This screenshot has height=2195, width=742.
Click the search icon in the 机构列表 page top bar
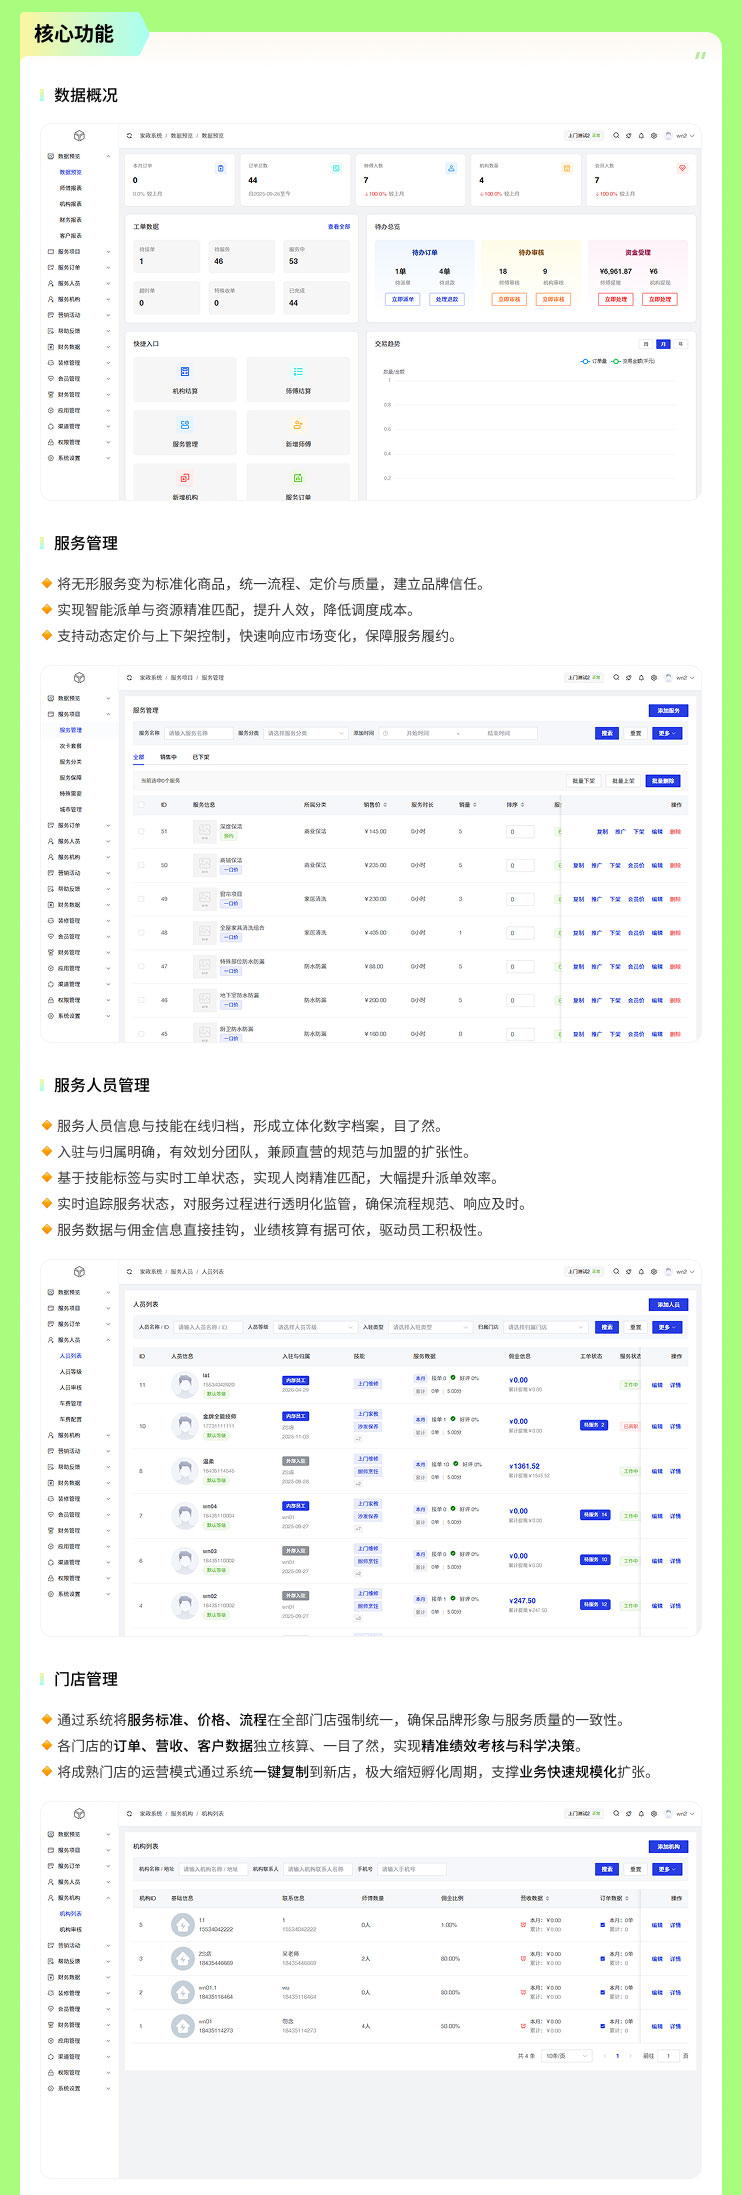[616, 1813]
